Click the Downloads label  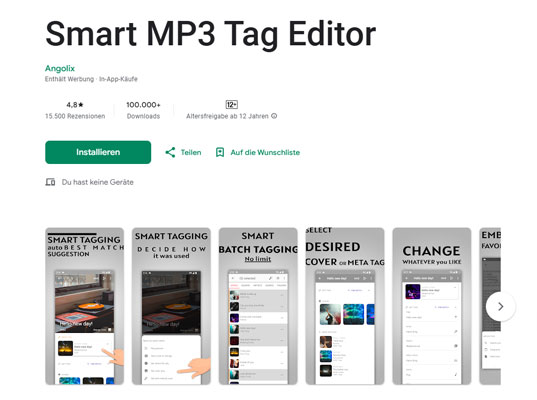(143, 116)
